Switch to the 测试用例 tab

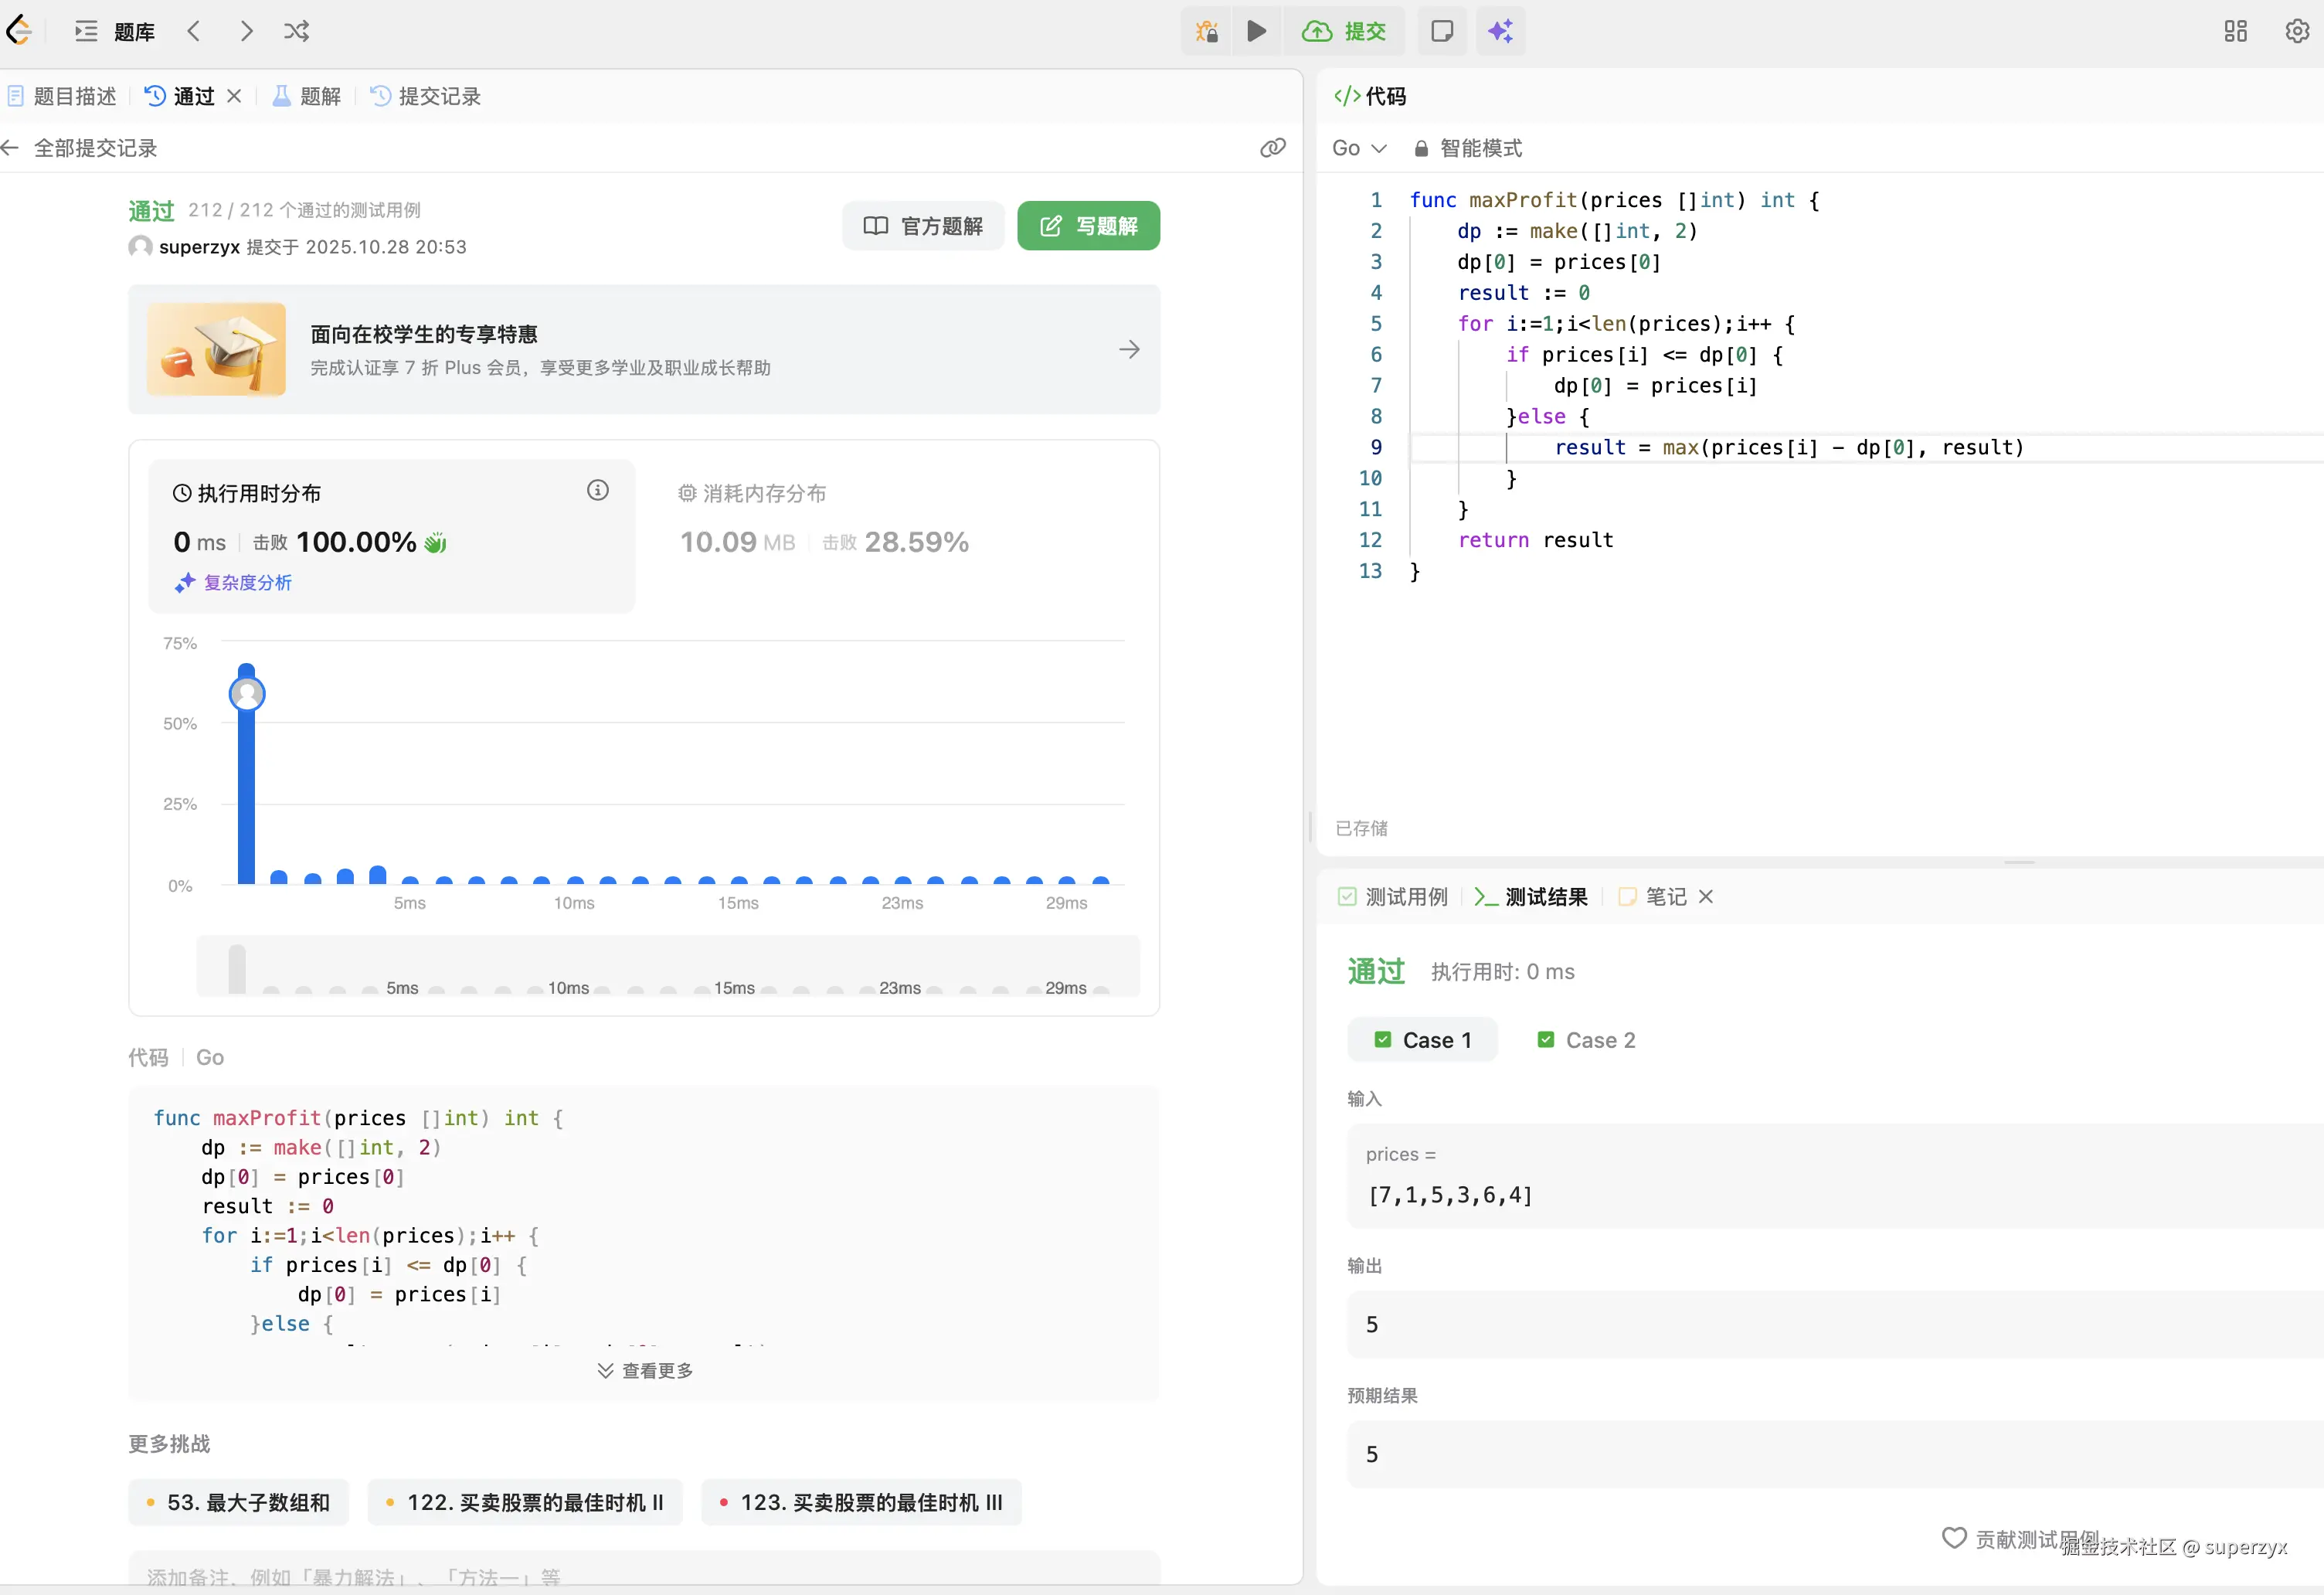(1393, 896)
